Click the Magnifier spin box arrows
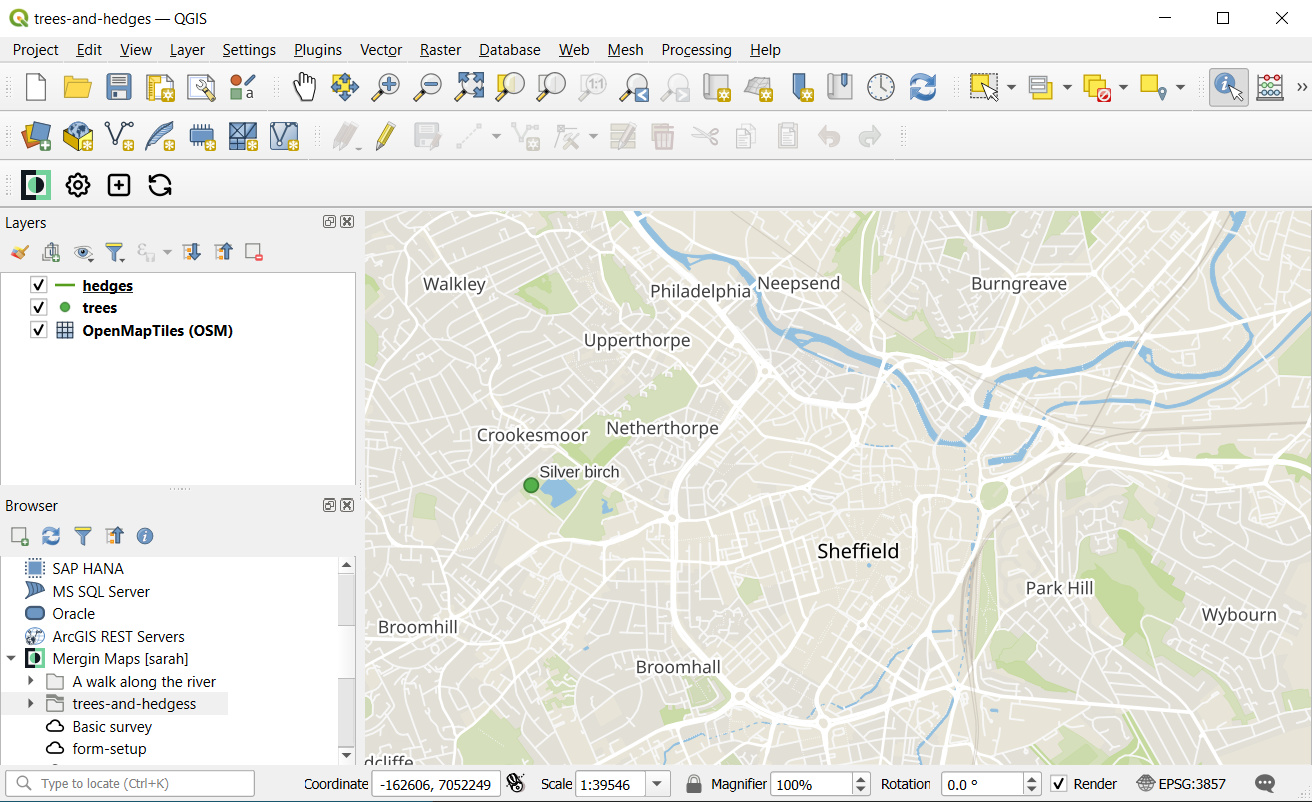Image resolution: width=1312 pixels, height=802 pixels. pos(861,784)
